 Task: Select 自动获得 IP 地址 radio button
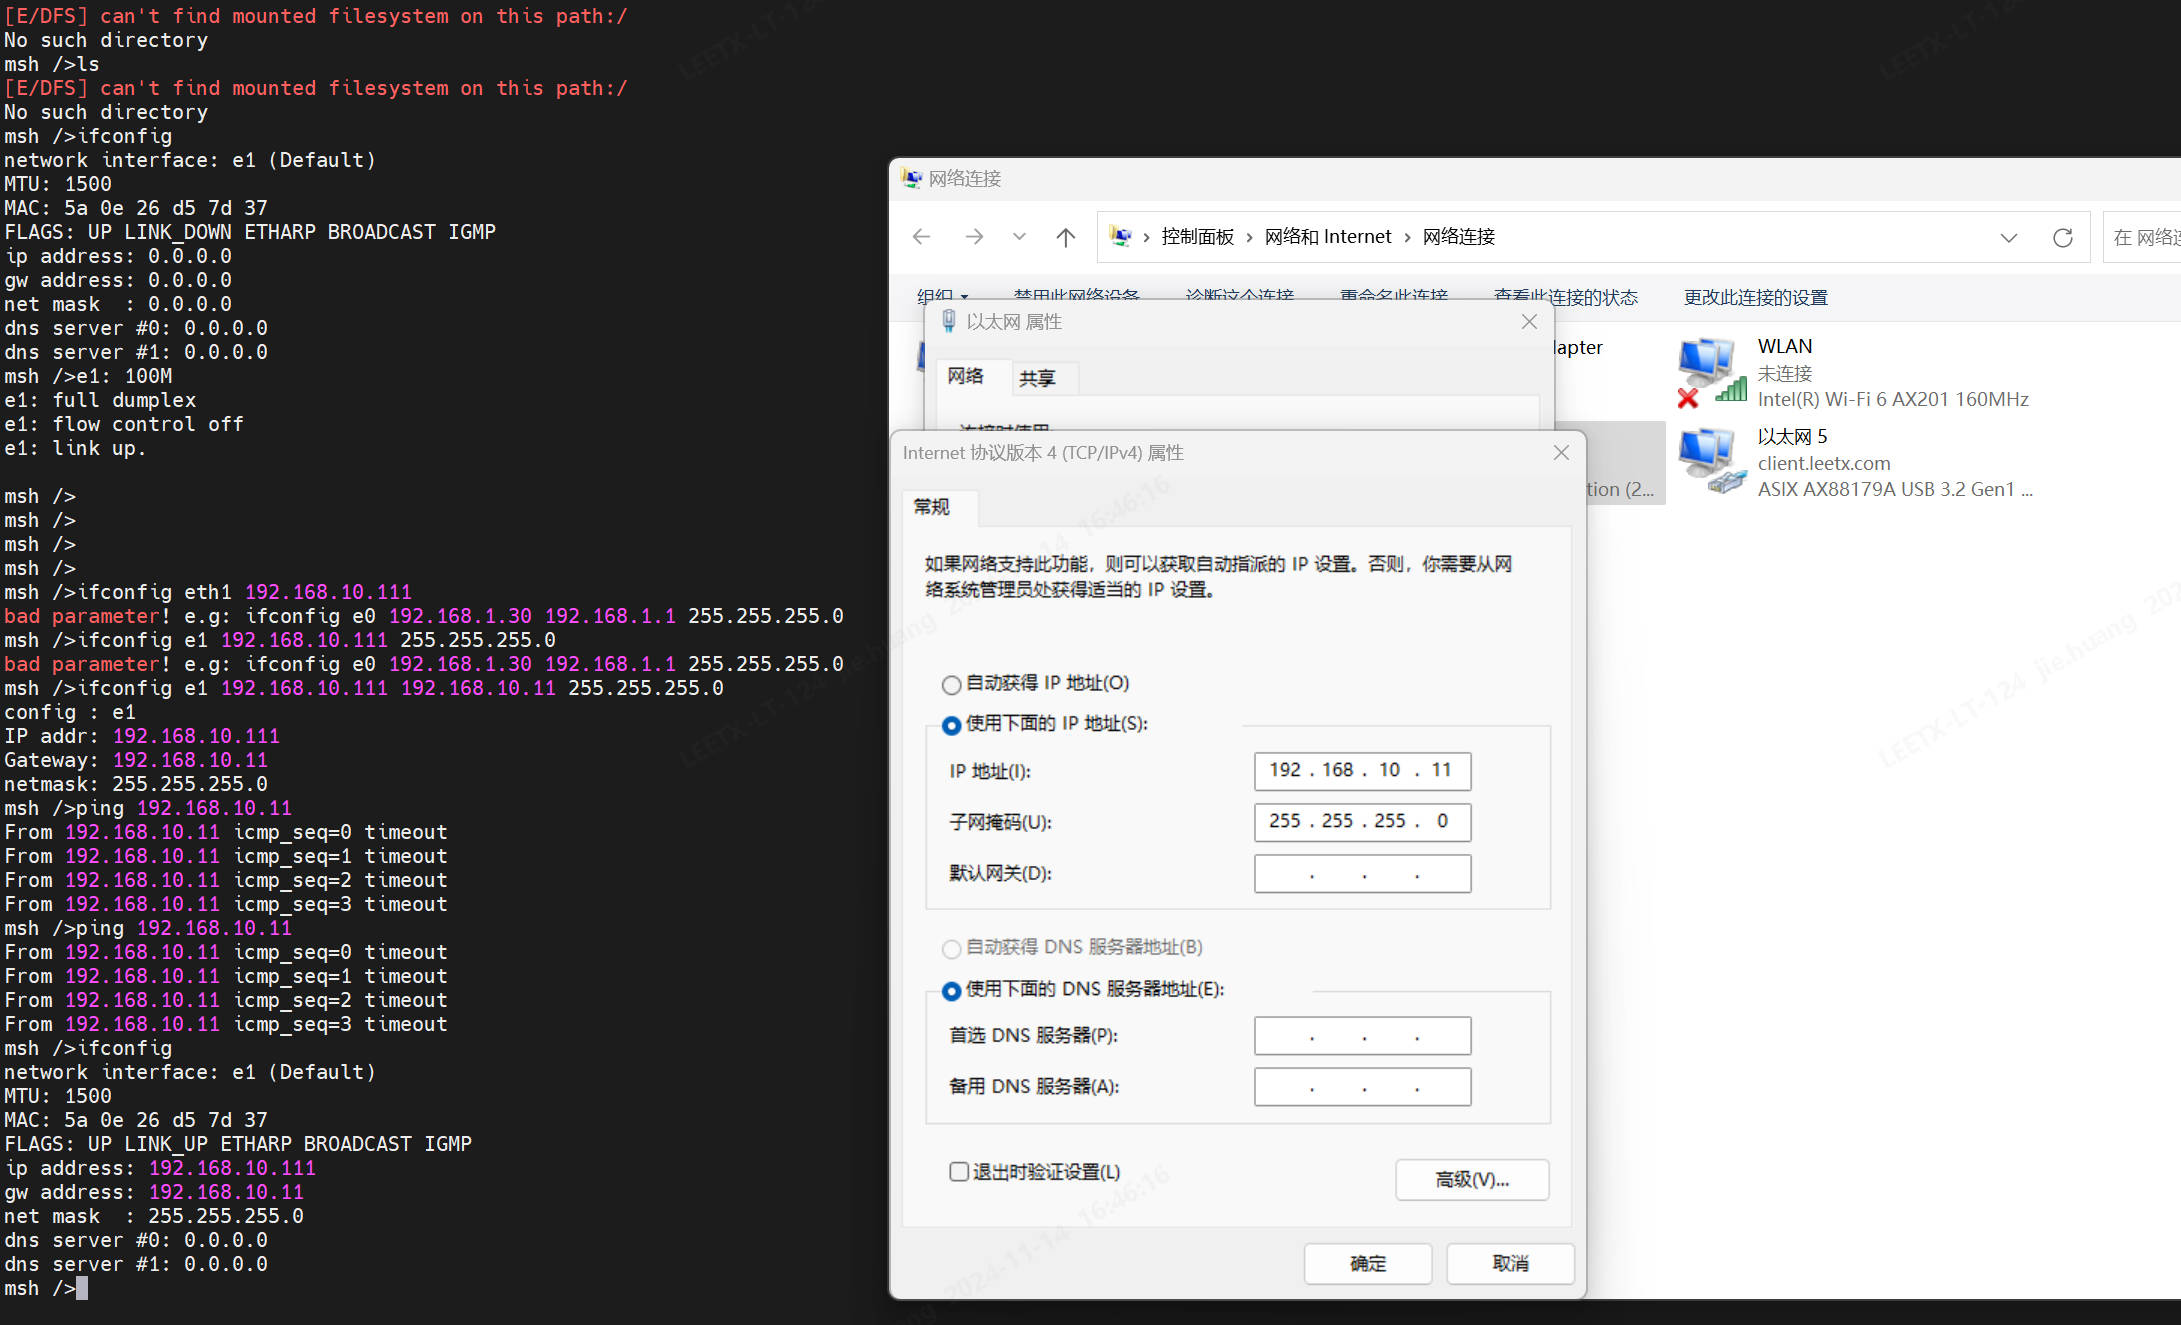(x=951, y=685)
